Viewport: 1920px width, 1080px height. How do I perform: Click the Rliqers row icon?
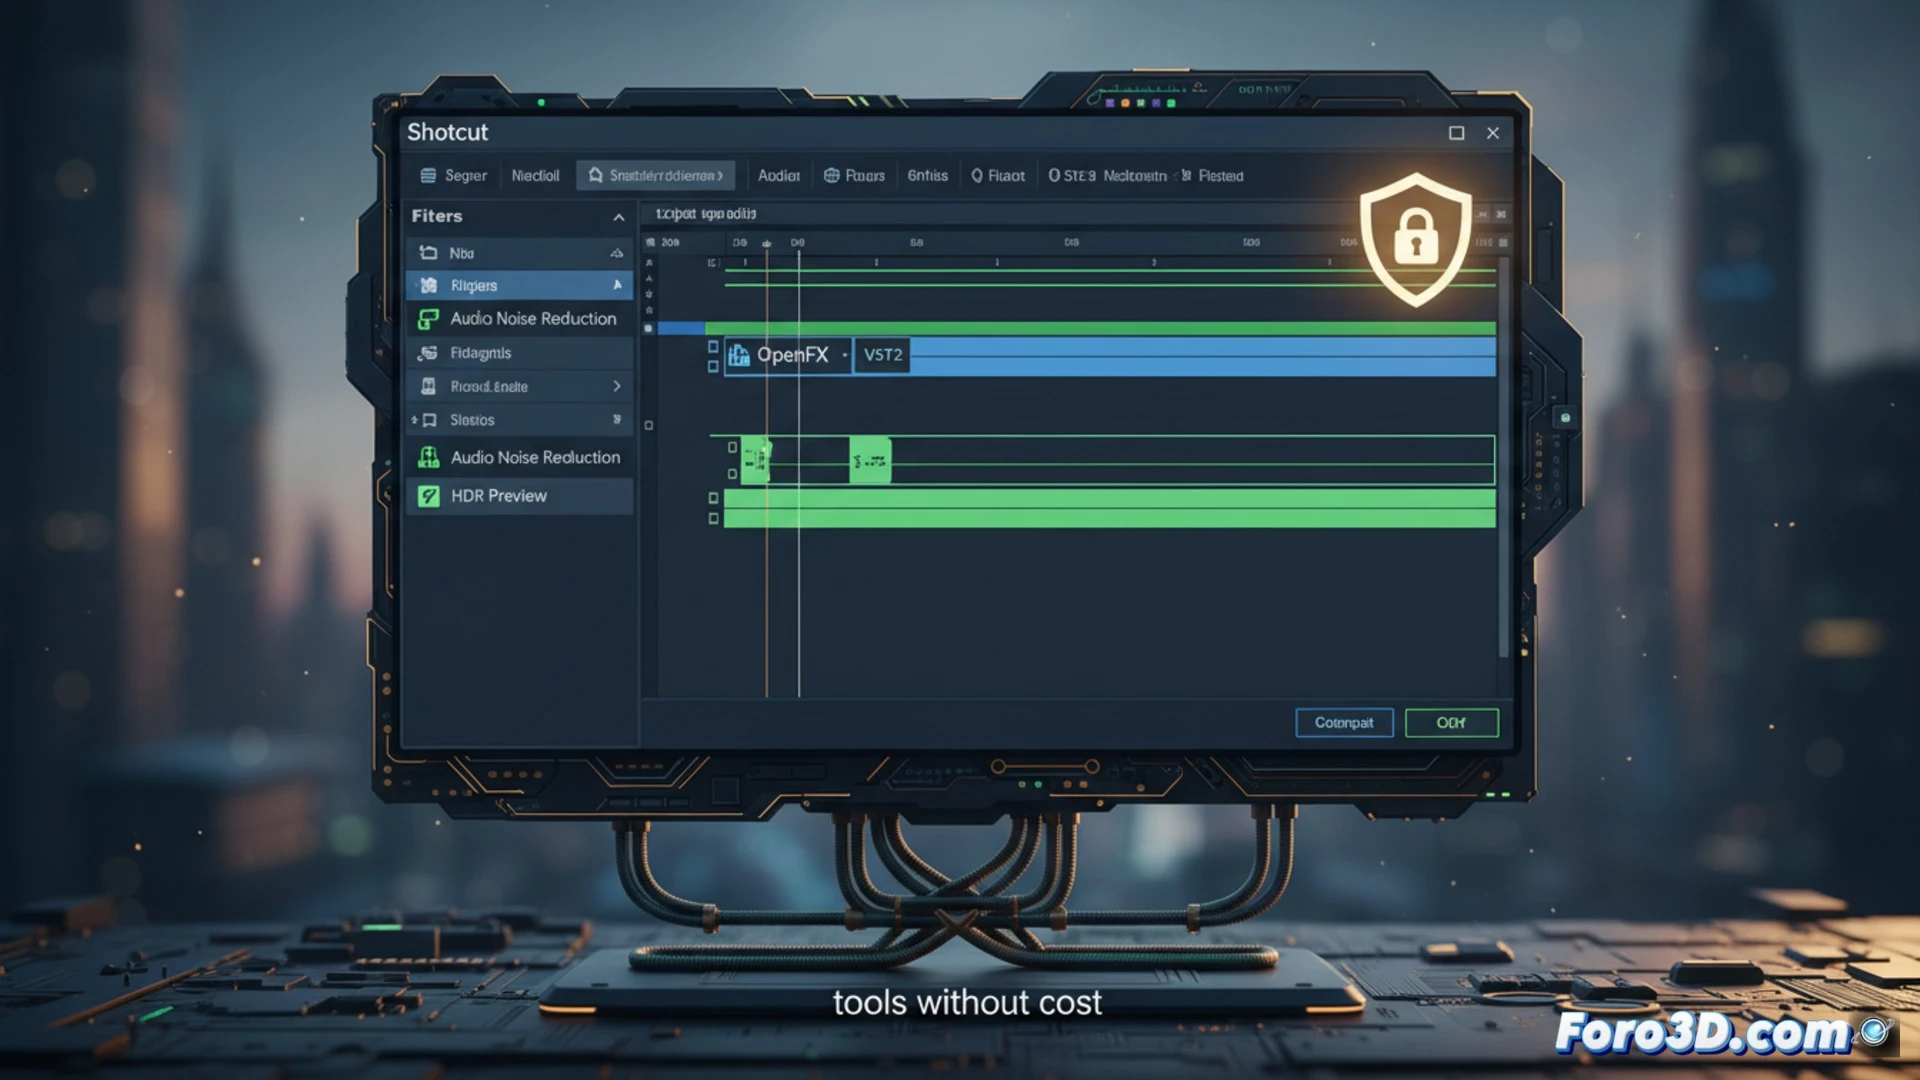tap(428, 285)
